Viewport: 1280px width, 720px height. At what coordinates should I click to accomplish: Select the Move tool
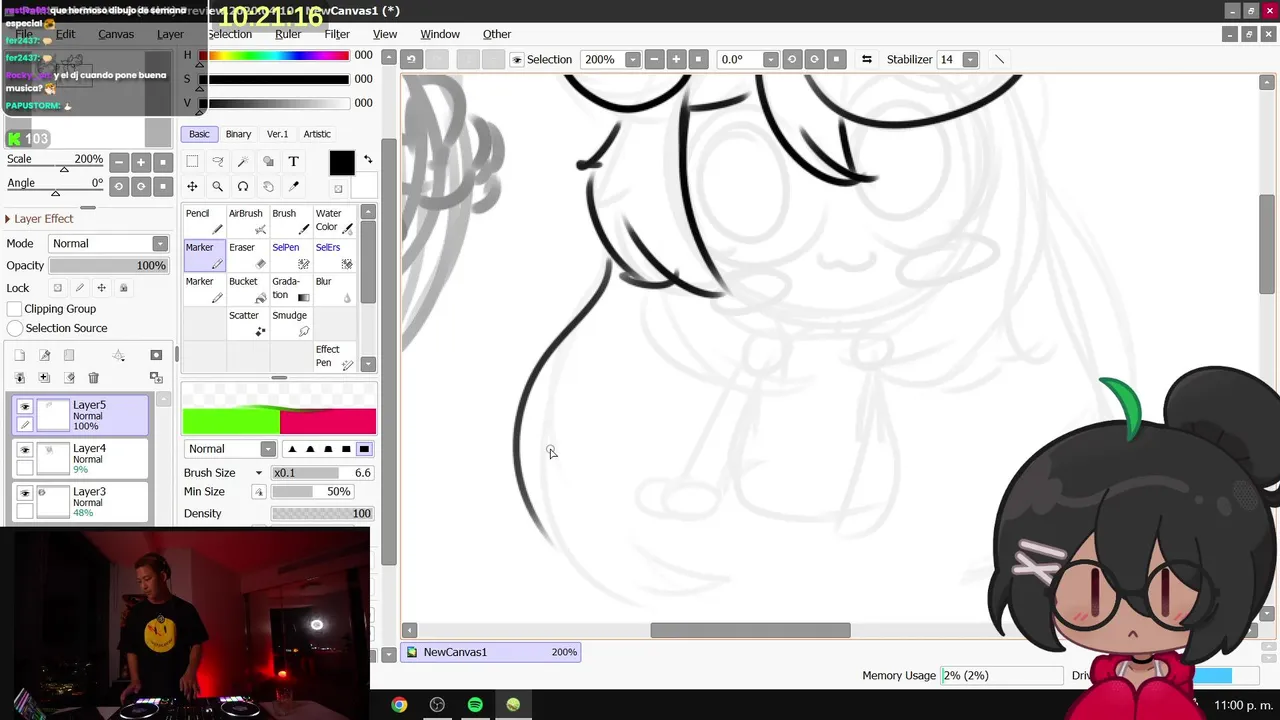pos(192,186)
